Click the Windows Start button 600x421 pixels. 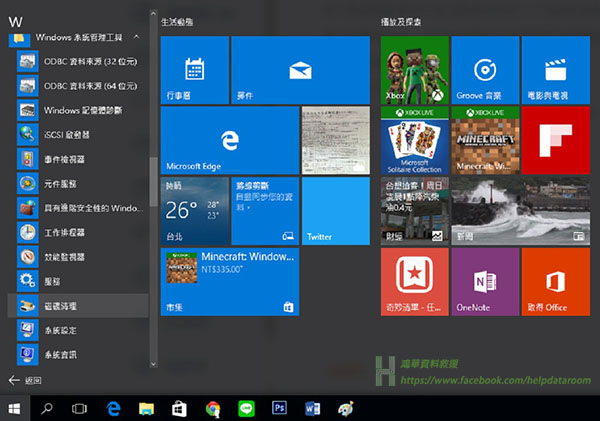pyautogui.click(x=15, y=408)
